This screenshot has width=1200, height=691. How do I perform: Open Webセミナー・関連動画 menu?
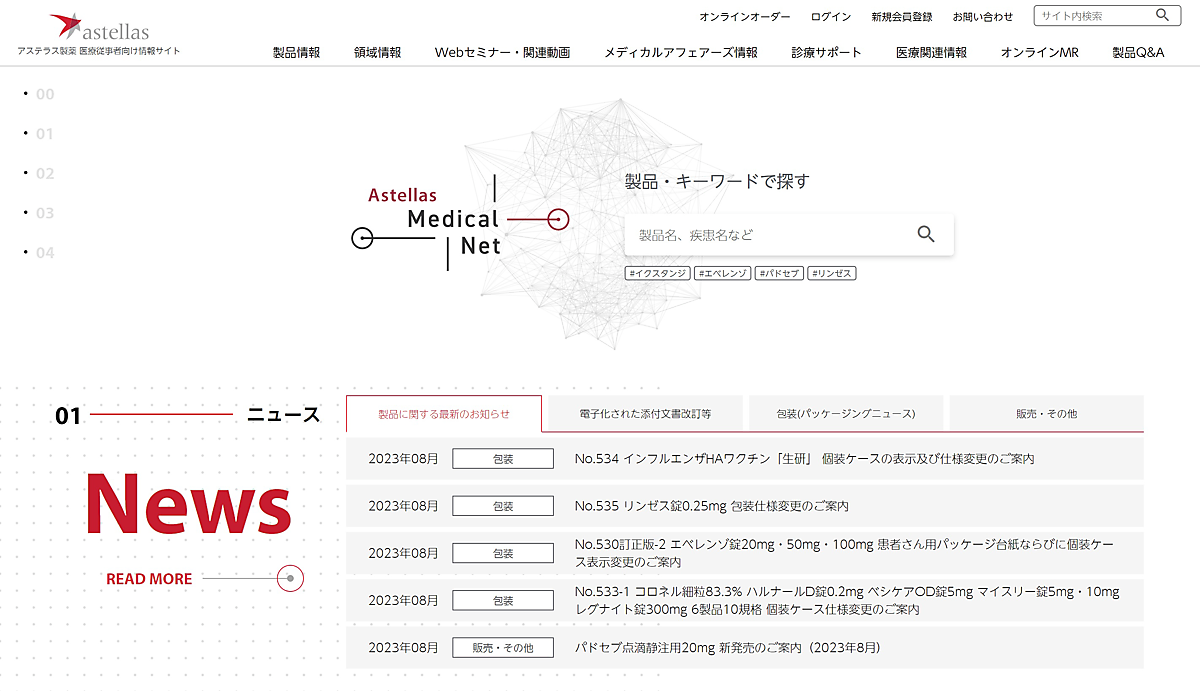coord(502,53)
